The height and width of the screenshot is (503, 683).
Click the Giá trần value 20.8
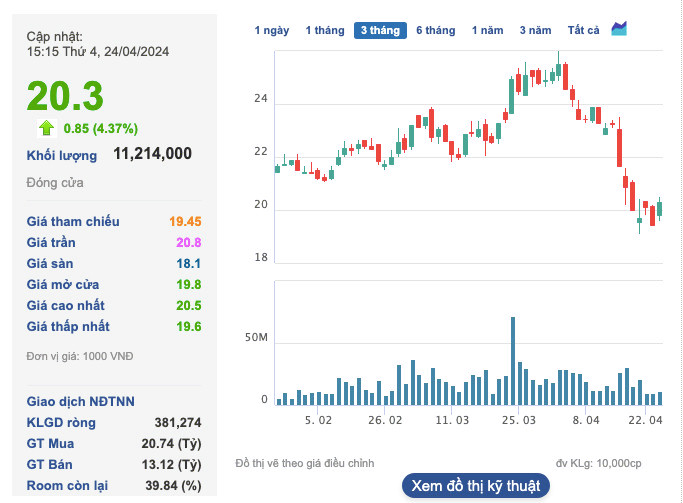(x=188, y=242)
